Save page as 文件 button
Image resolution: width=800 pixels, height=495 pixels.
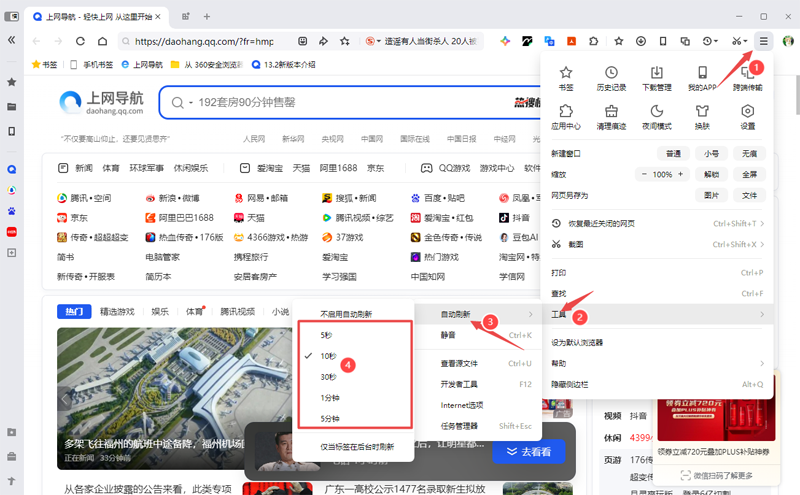point(749,195)
